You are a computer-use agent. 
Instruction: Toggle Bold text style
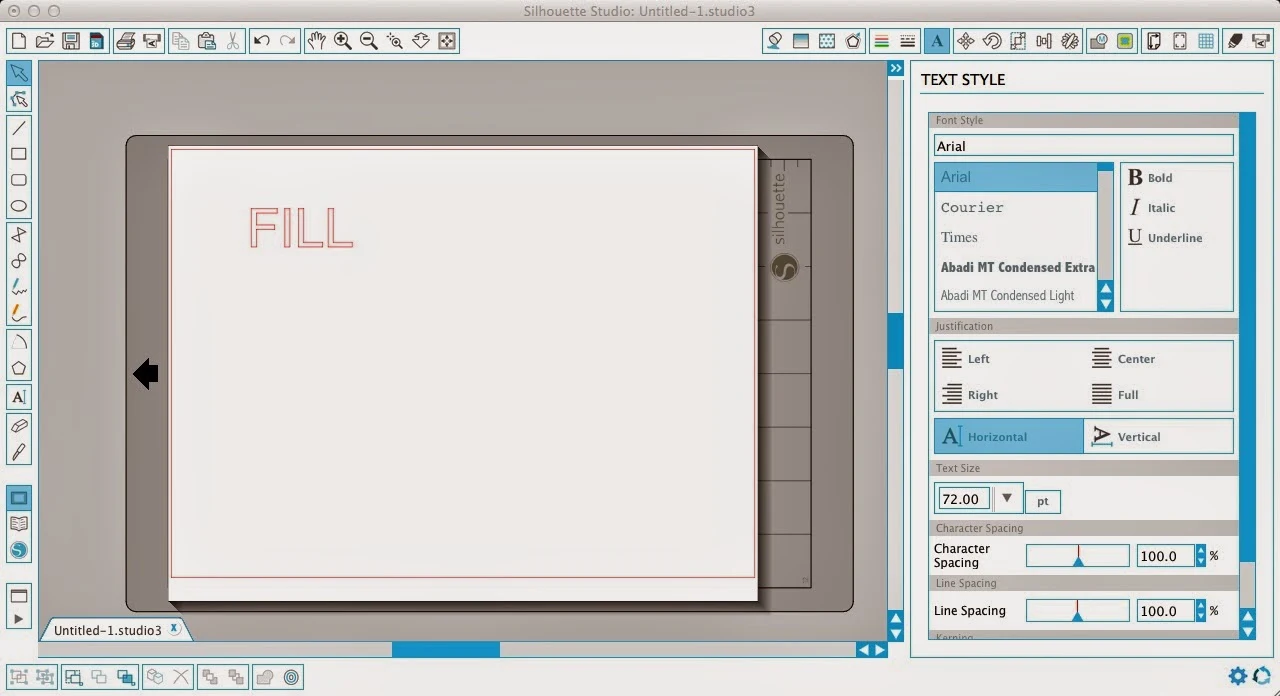click(1150, 178)
